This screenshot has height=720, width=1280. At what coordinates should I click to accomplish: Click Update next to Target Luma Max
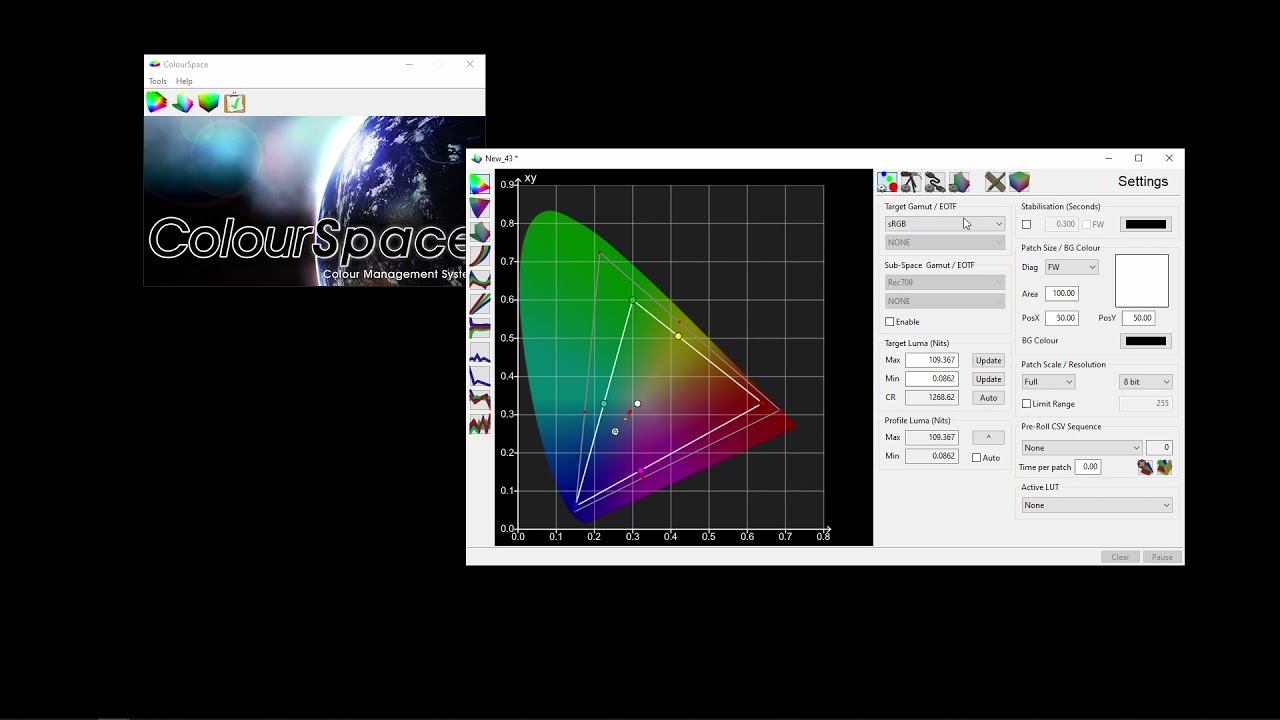click(x=988, y=360)
